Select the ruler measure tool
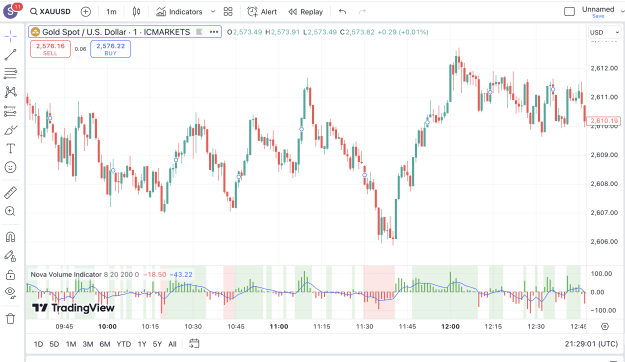The height and width of the screenshot is (362, 625). pos(11,193)
